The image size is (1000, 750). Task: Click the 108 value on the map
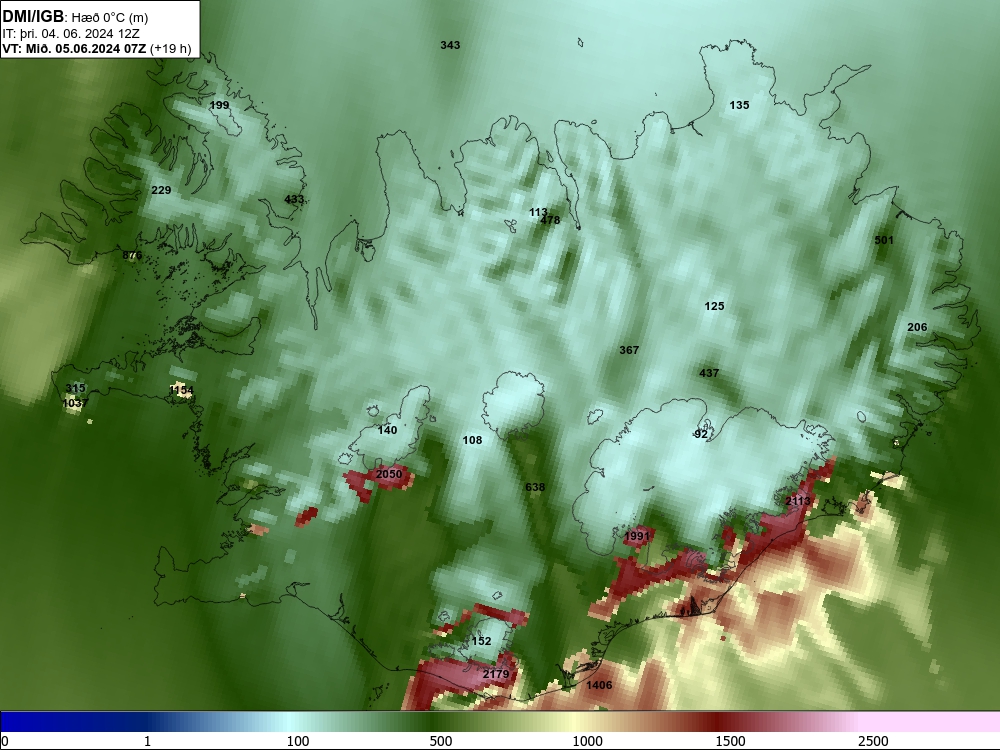tap(473, 440)
